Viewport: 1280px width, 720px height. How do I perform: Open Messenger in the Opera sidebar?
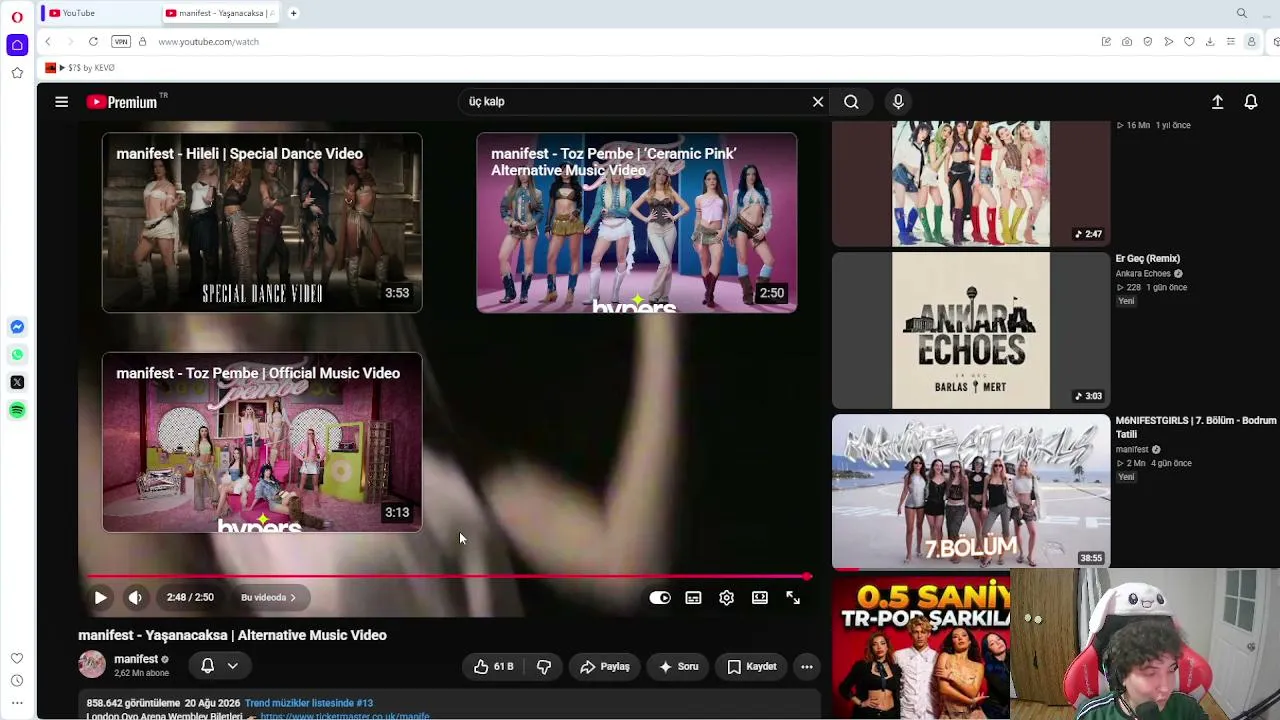pos(17,327)
